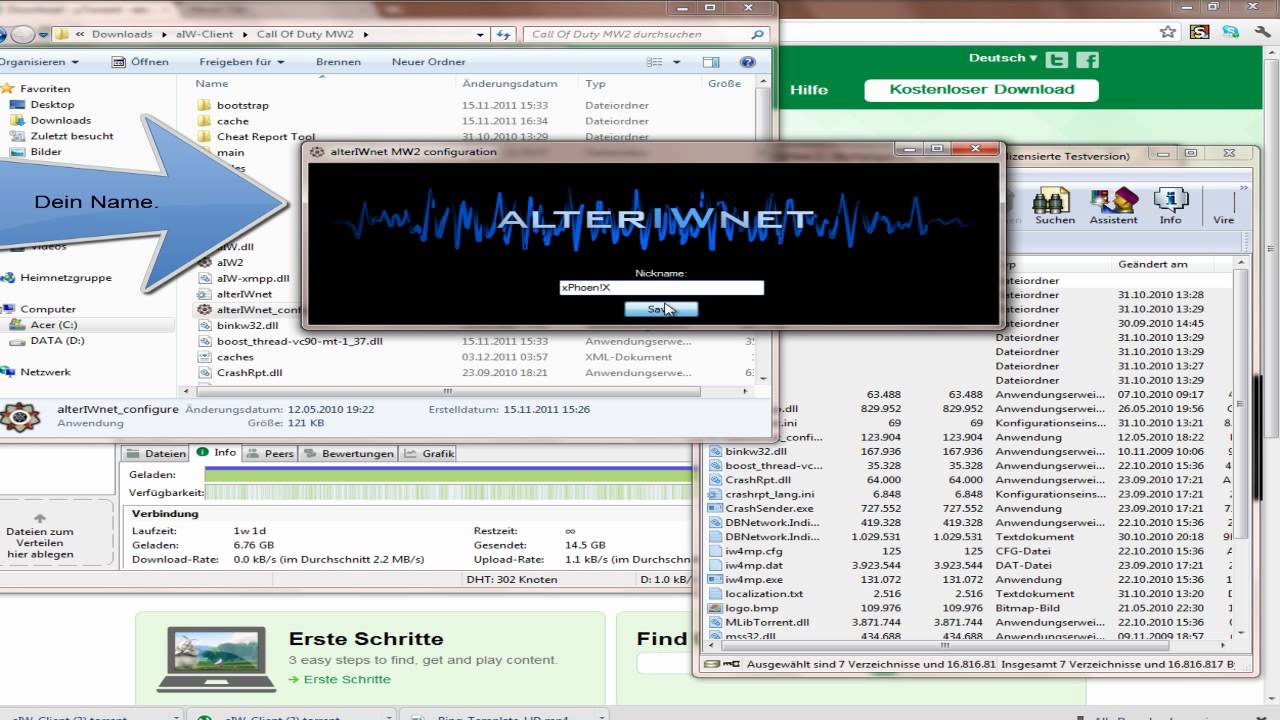Select cache folder in Explorer
The image size is (1280, 720).
coord(232,121)
